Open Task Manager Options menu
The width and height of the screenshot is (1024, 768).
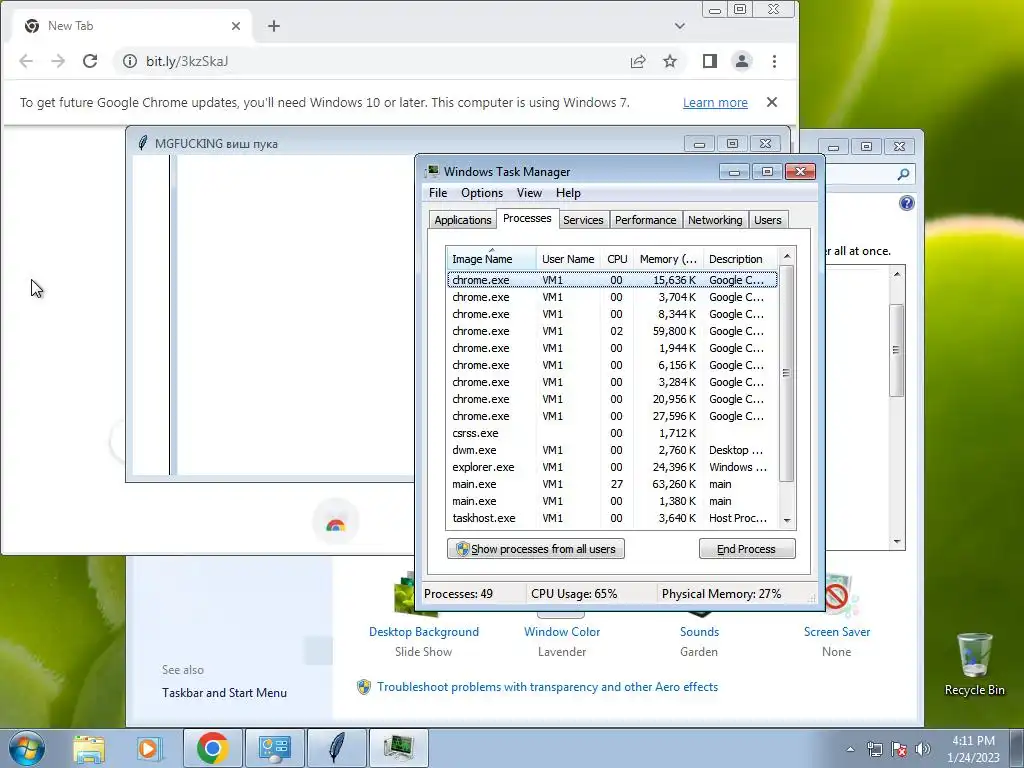tap(482, 193)
